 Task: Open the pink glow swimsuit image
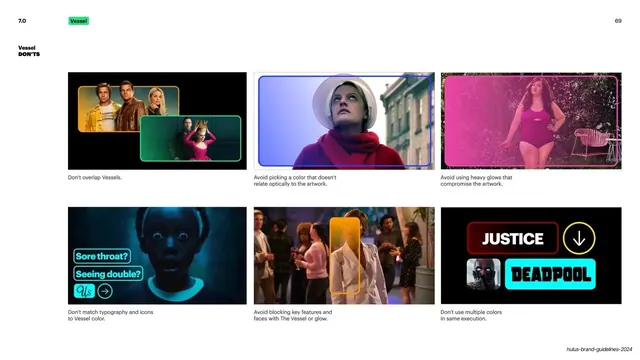point(531,121)
